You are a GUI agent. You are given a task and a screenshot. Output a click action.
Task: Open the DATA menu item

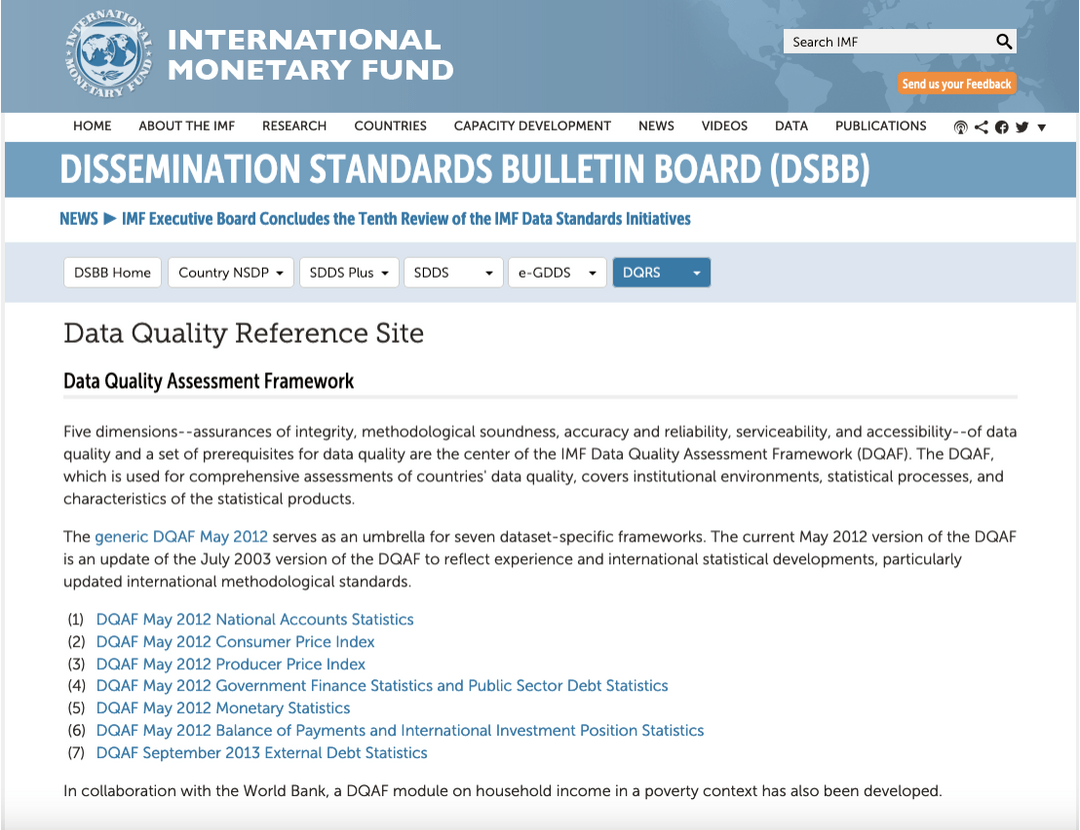point(791,126)
